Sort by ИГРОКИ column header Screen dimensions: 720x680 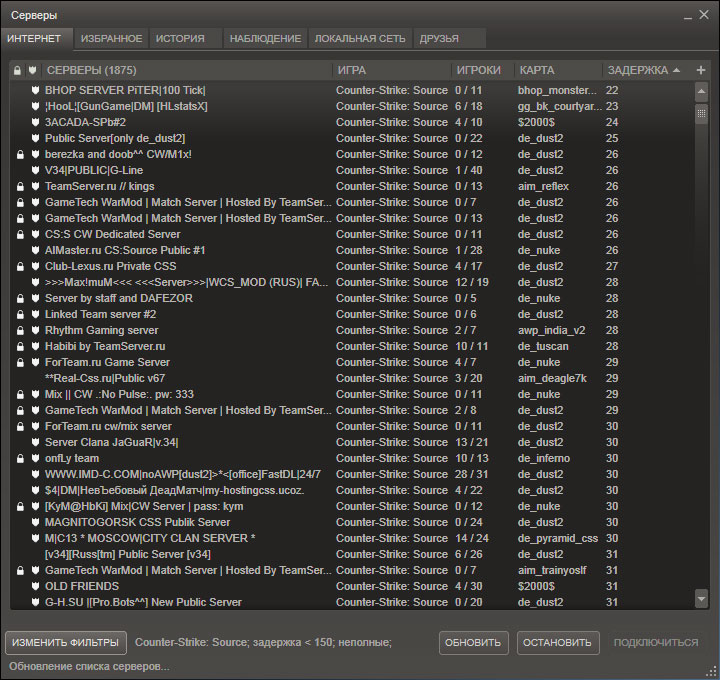click(x=482, y=70)
